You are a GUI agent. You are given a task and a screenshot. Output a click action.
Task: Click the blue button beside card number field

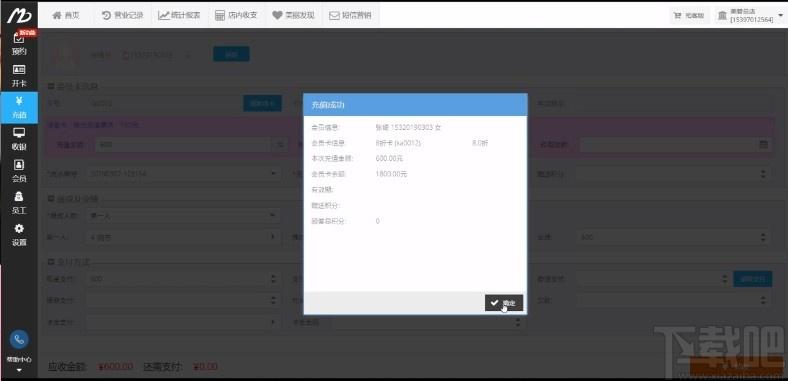click(262, 104)
